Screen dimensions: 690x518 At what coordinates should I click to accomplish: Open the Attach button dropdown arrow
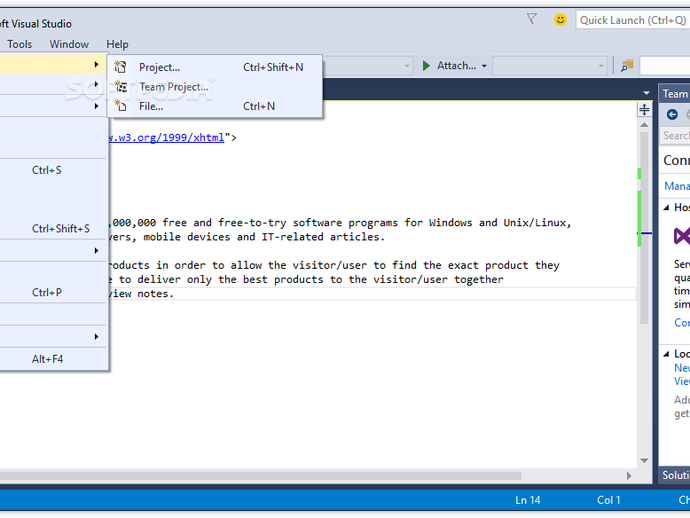click(484, 66)
